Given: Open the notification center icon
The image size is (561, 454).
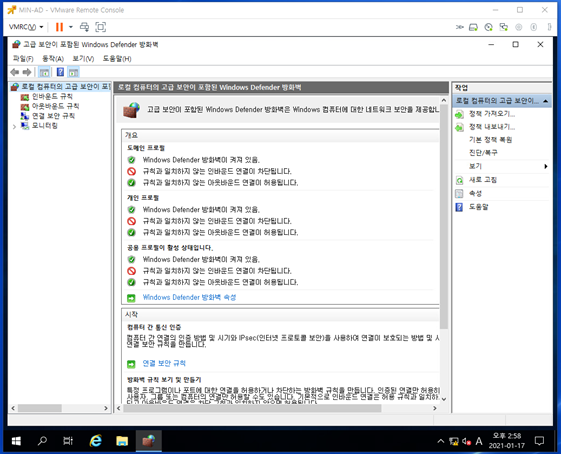Looking at the screenshot, I should tap(539, 441).
